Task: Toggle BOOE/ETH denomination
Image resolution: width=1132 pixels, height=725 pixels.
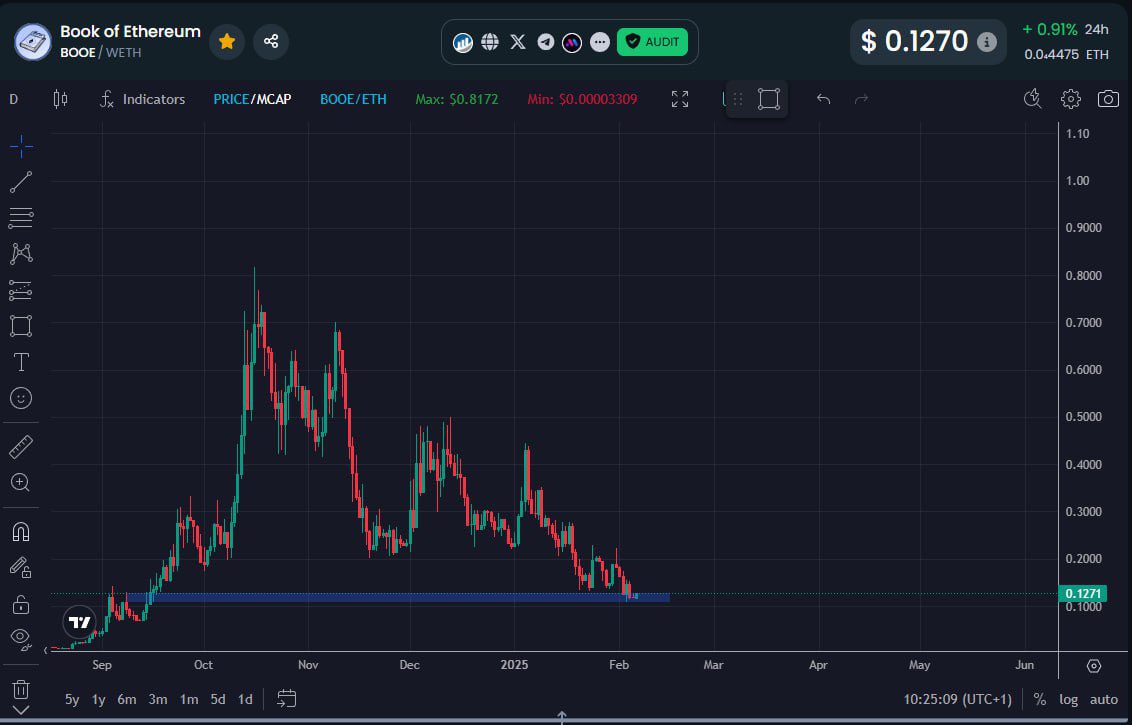Action: click(x=353, y=100)
